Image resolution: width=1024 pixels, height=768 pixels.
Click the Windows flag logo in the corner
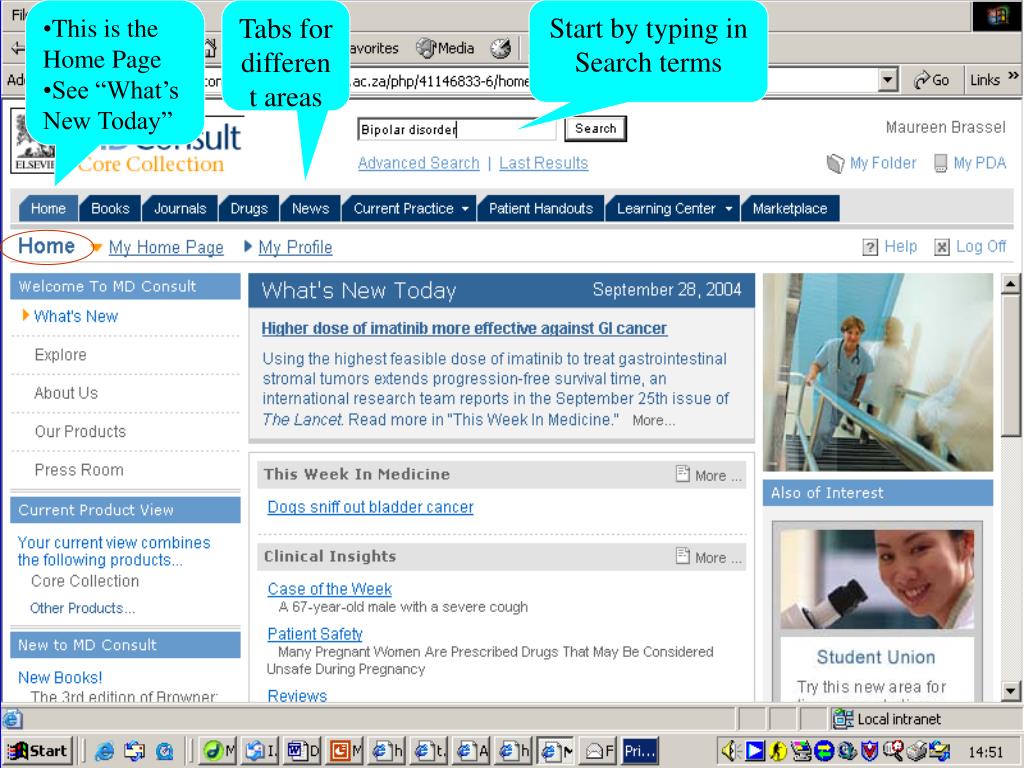997,16
